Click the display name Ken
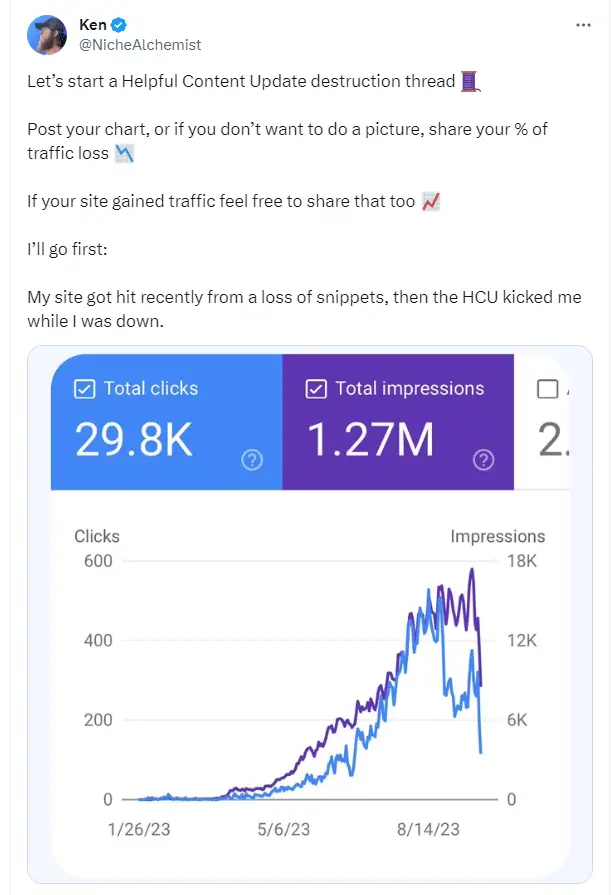Screen dimensions: 611x895 tap(93, 25)
